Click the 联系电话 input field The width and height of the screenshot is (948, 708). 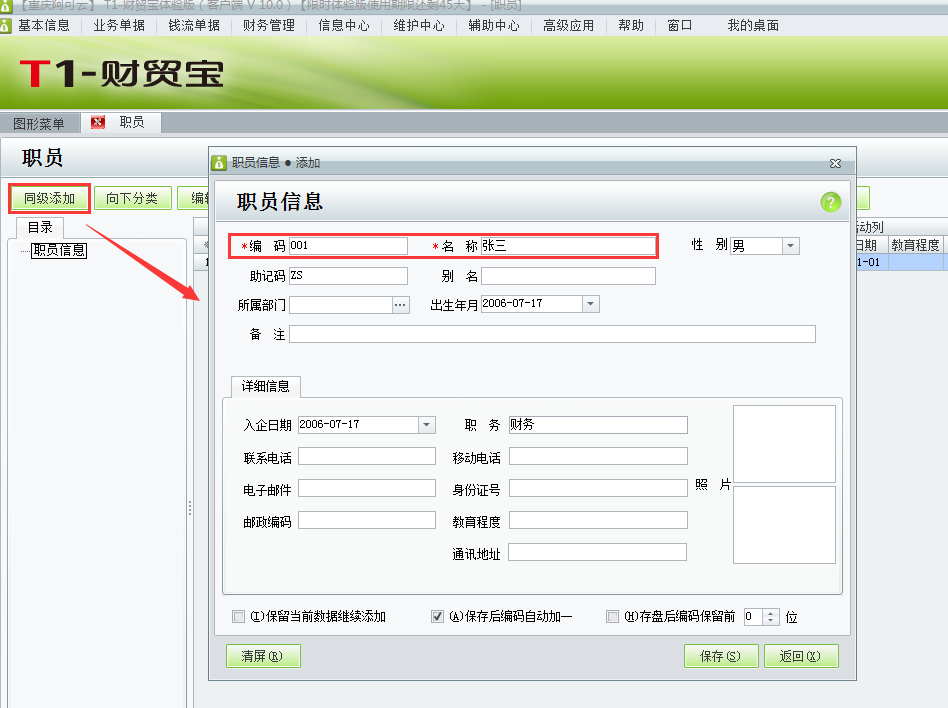click(x=367, y=456)
